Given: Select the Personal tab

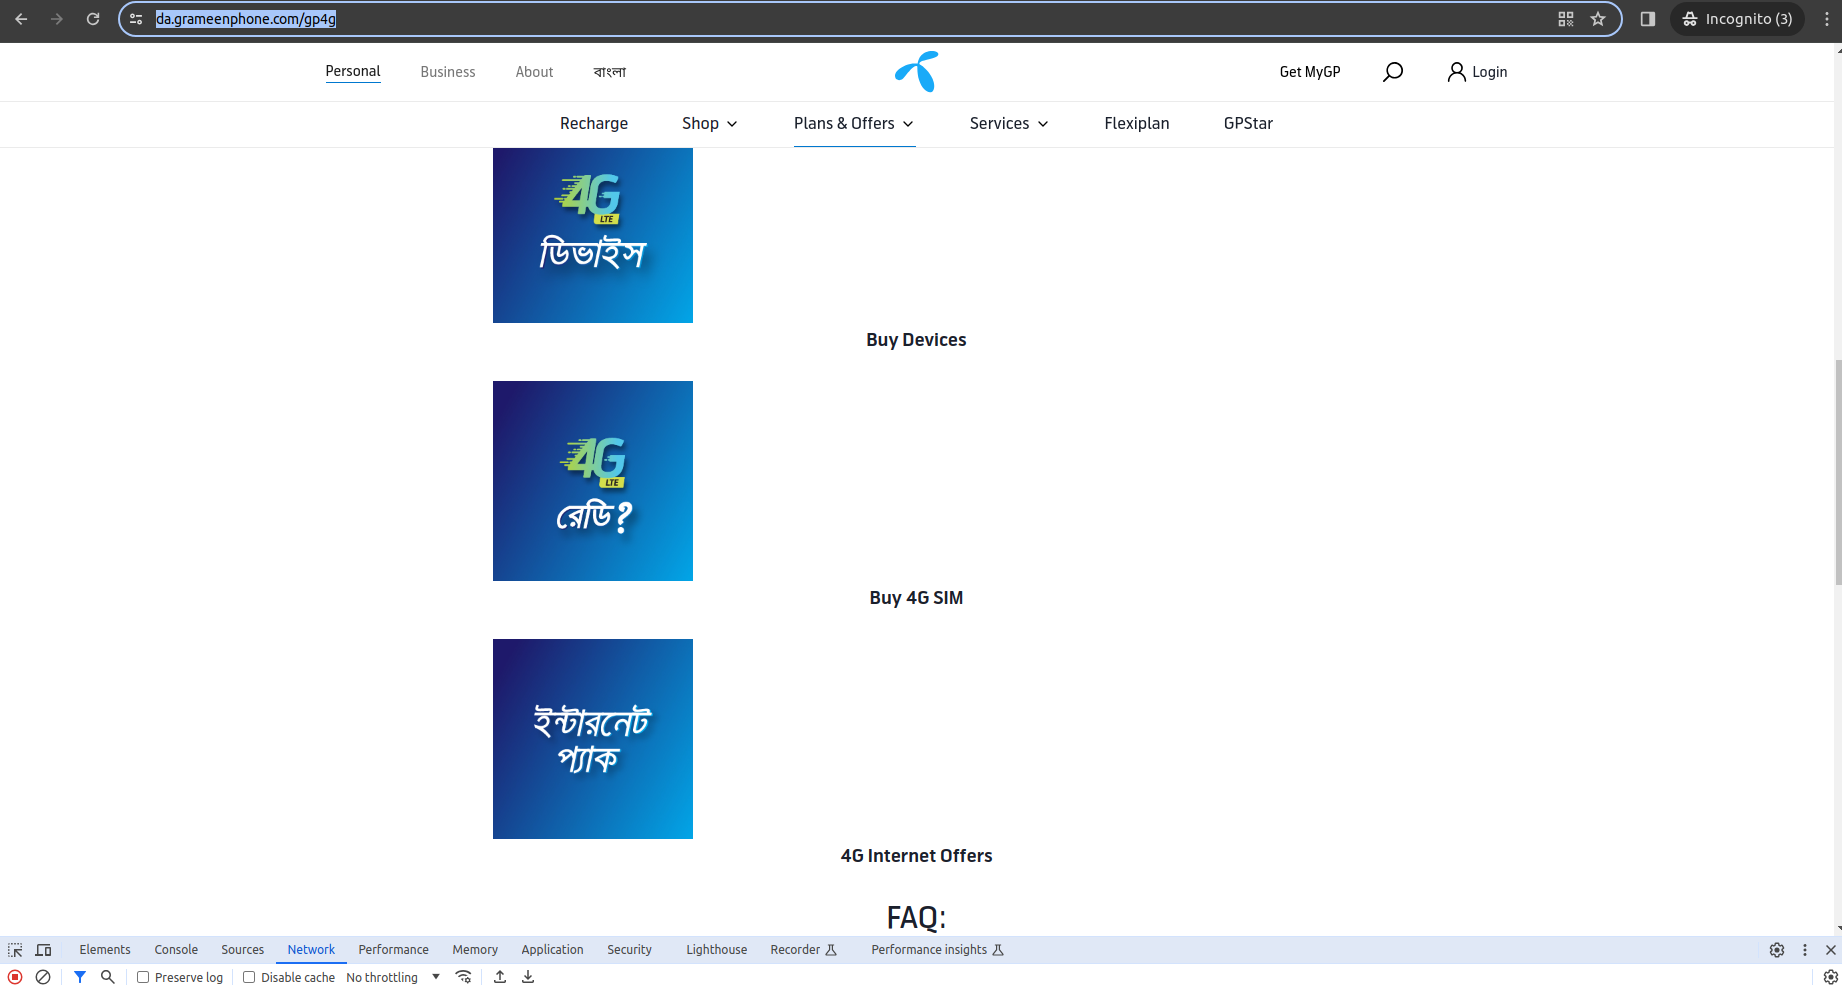Looking at the screenshot, I should [x=353, y=71].
